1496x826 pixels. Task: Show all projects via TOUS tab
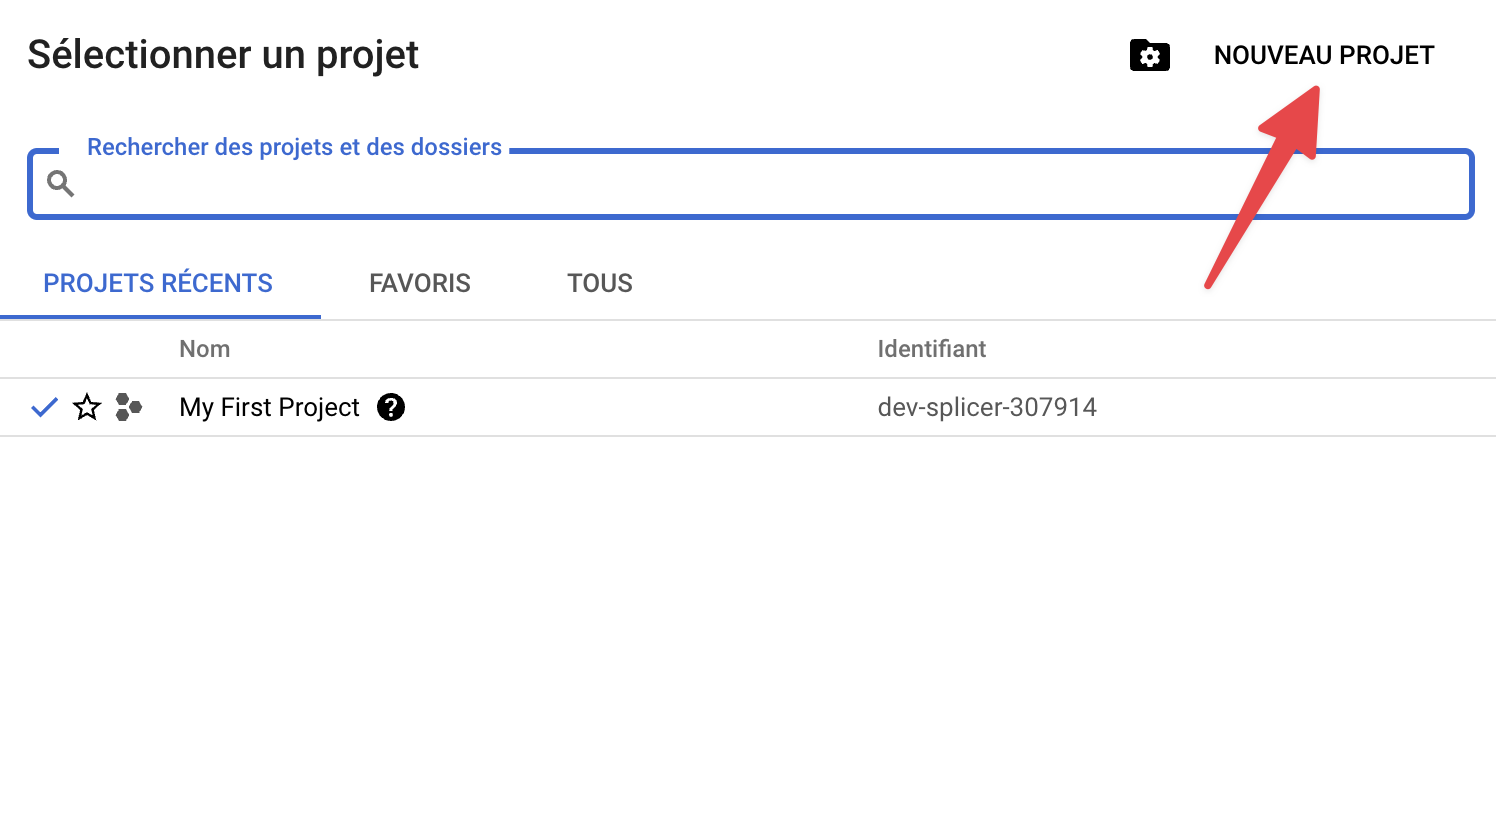click(x=599, y=283)
